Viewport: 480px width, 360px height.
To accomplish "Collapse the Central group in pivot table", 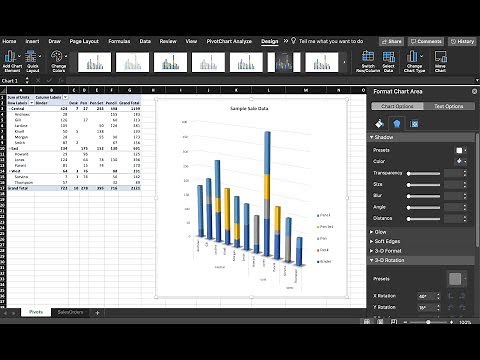I will (10, 109).
